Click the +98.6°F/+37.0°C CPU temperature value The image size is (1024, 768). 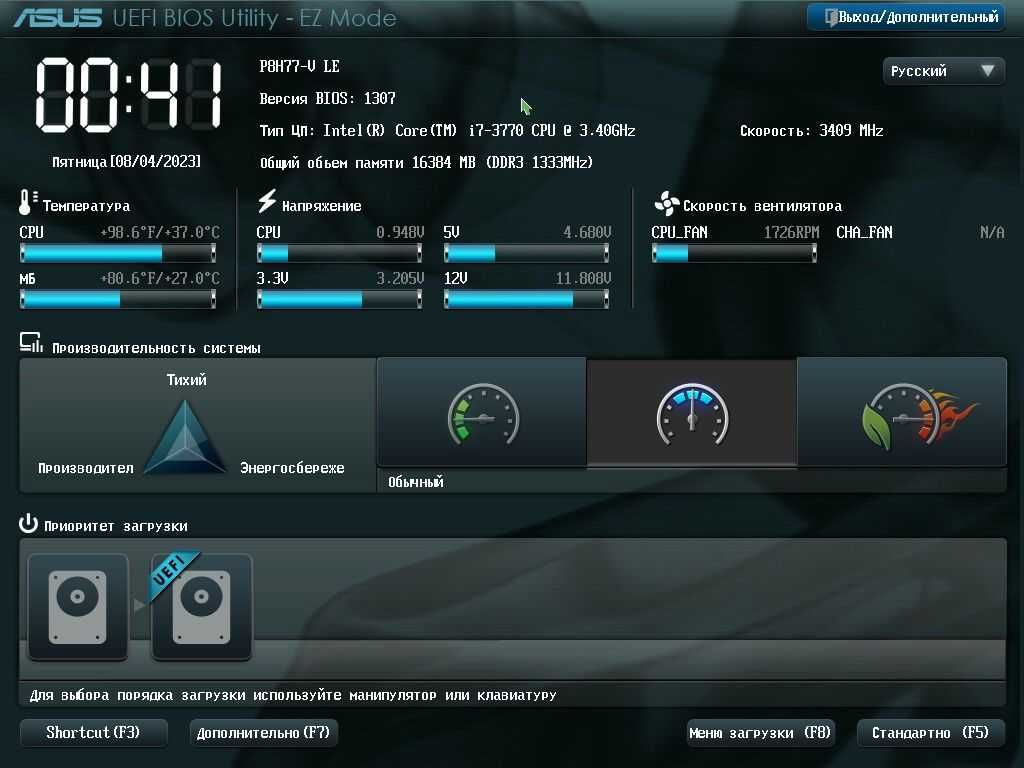[x=160, y=232]
